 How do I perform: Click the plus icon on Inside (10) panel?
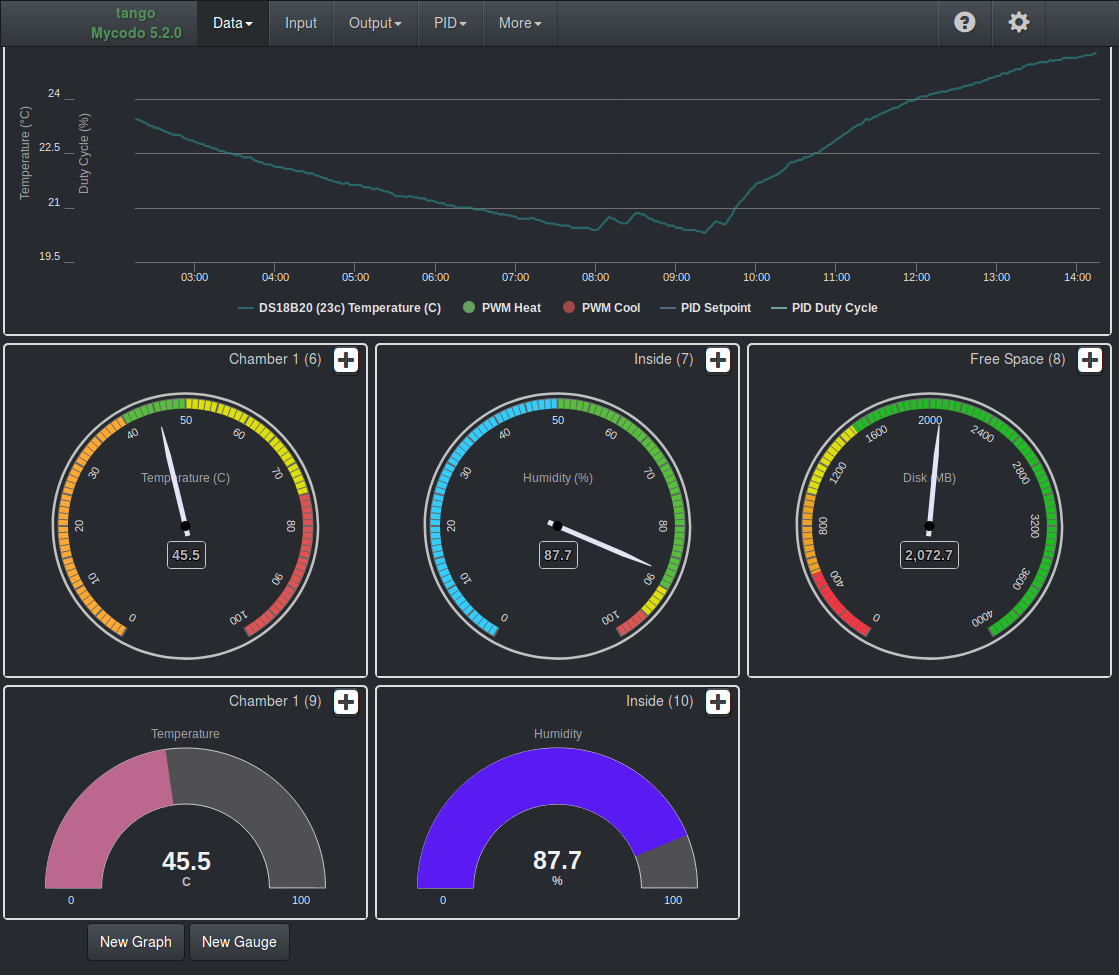pos(718,702)
